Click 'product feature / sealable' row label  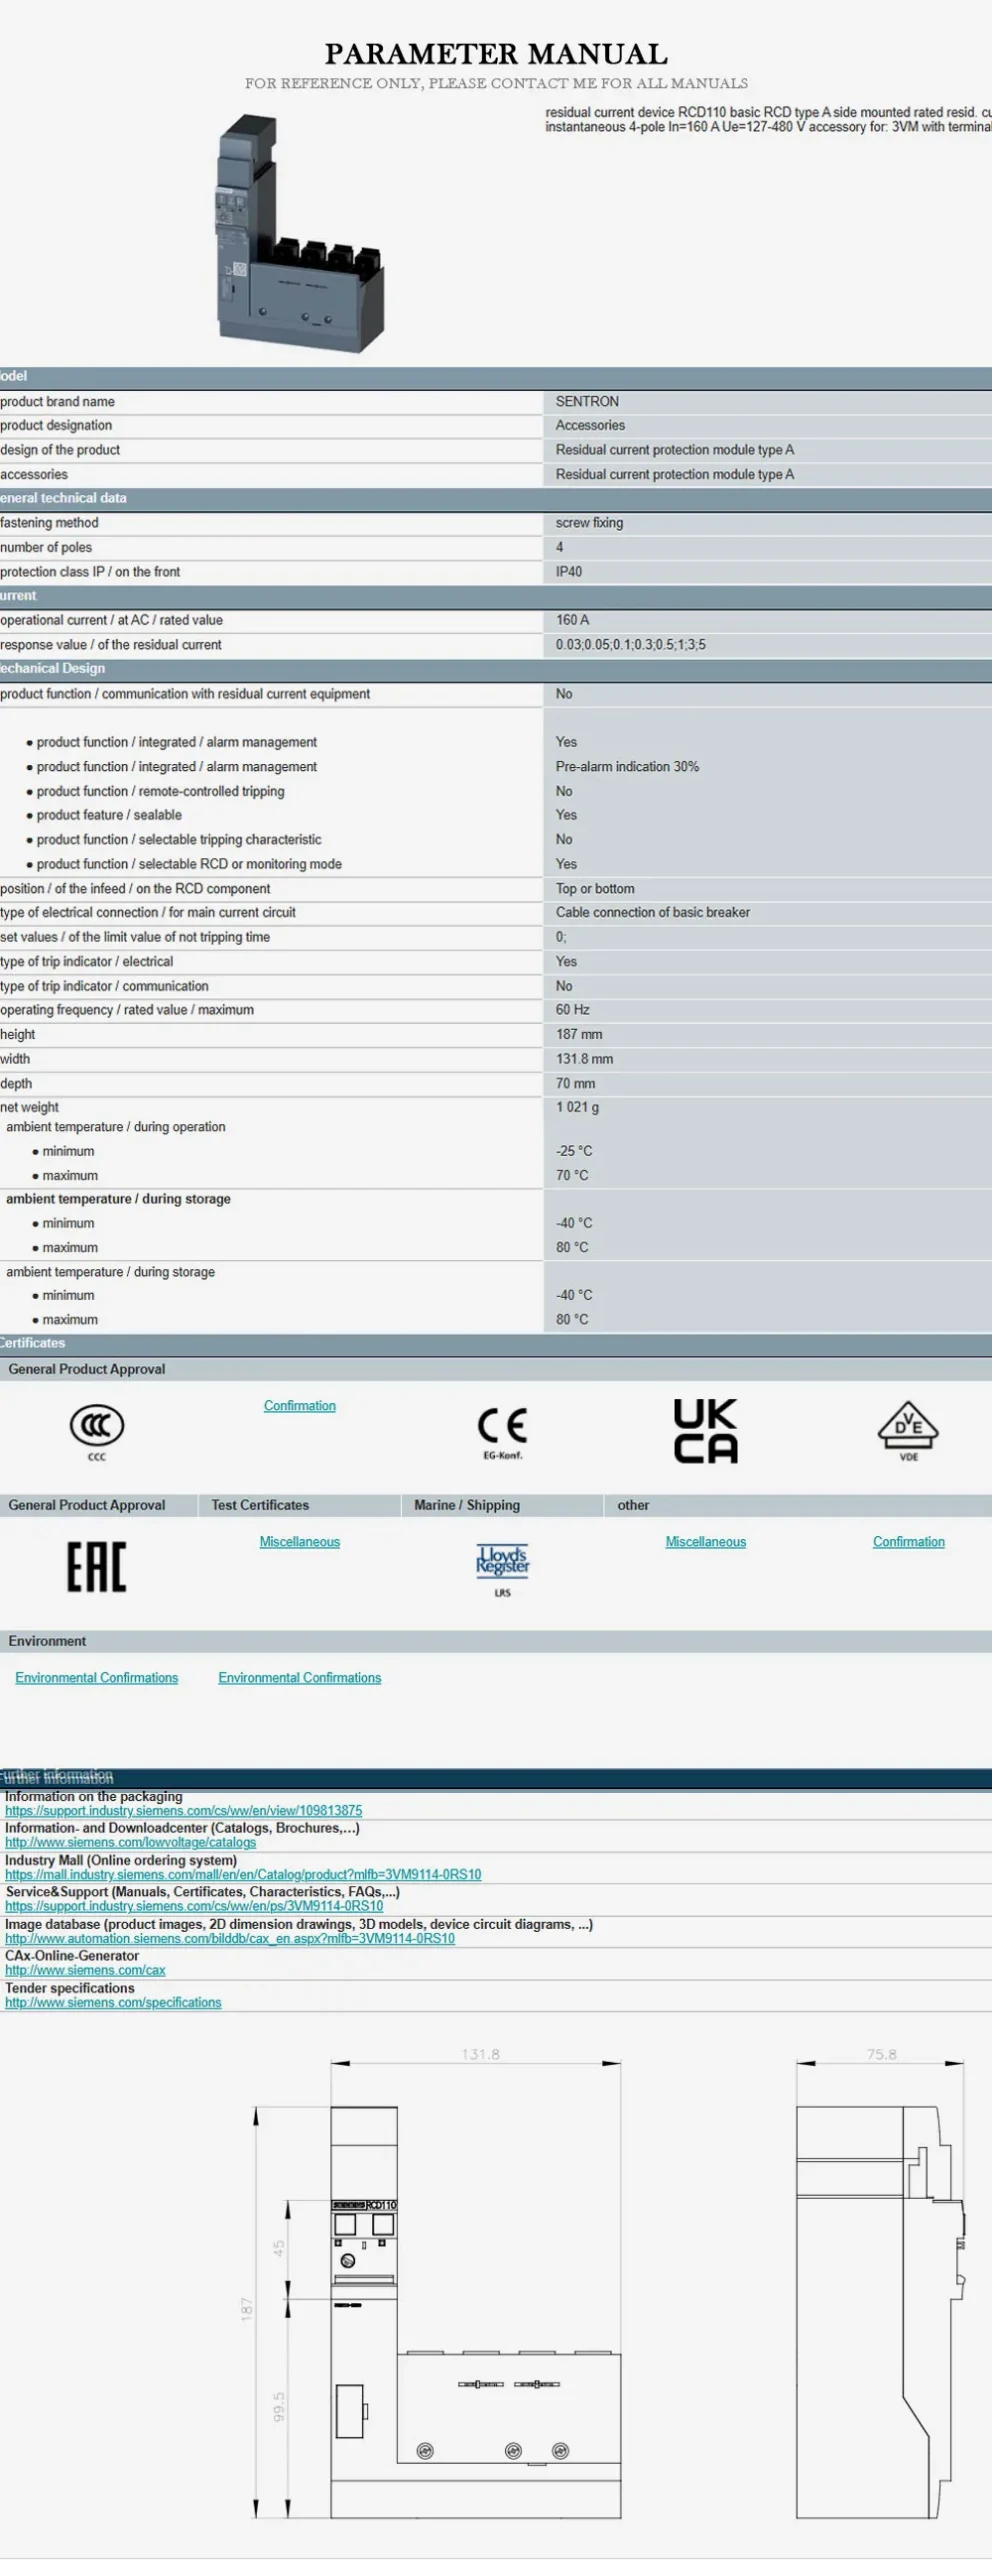[x=109, y=816]
